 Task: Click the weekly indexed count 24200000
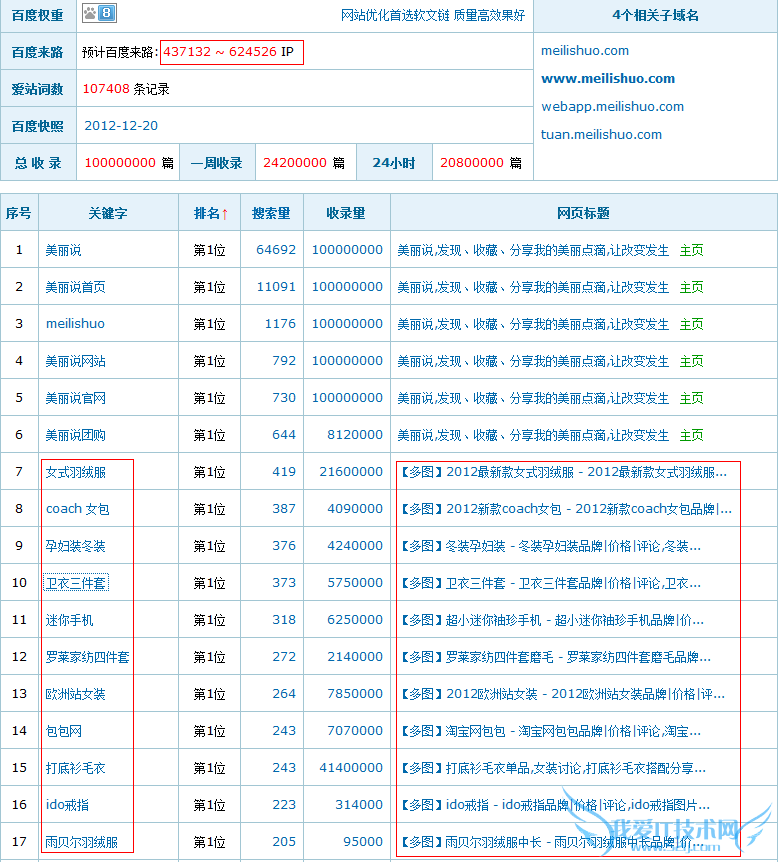(x=295, y=163)
